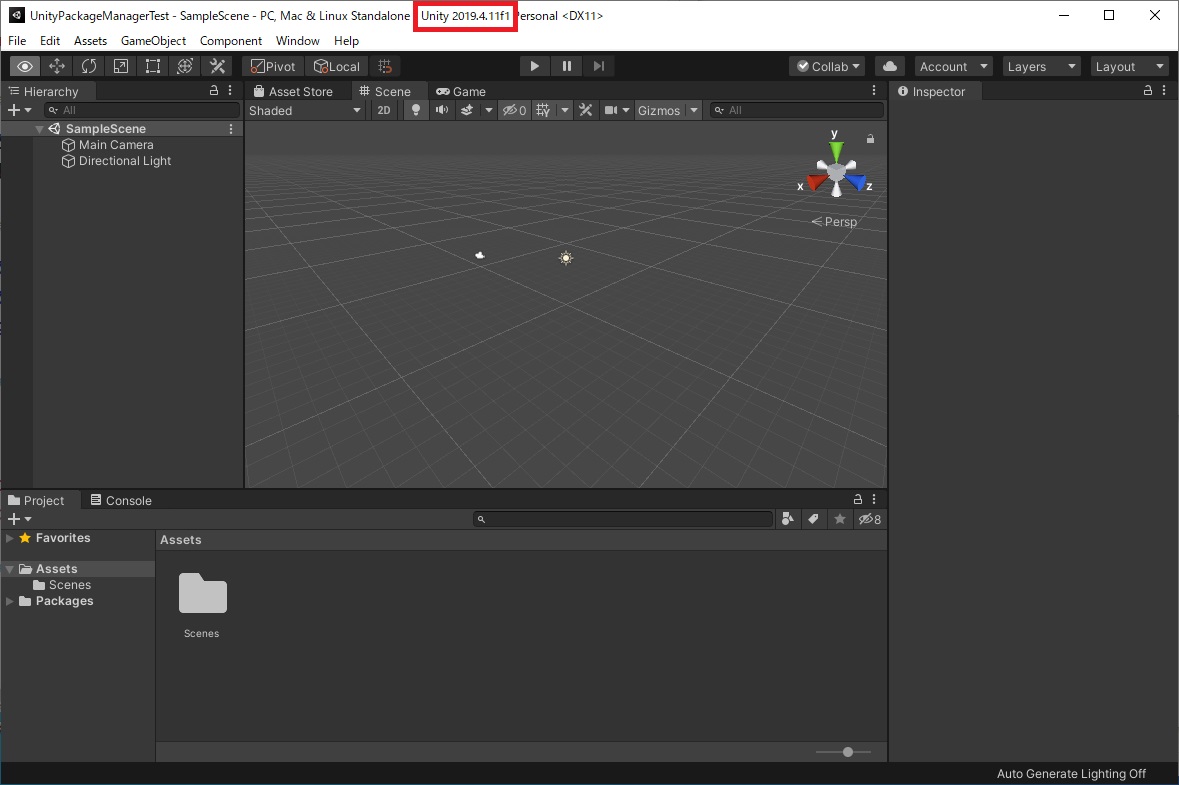This screenshot has height=785, width=1179.
Task: Open custom editor tools icon
Action: pos(217,66)
